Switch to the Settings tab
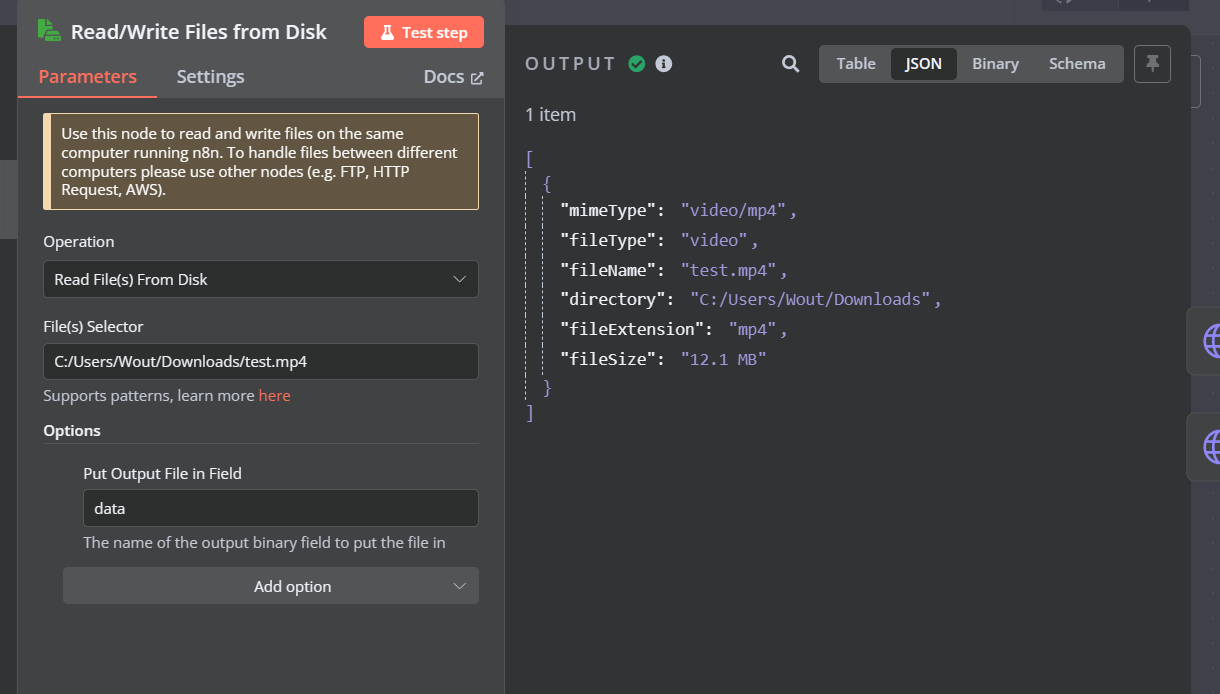The image size is (1220, 694). point(211,77)
